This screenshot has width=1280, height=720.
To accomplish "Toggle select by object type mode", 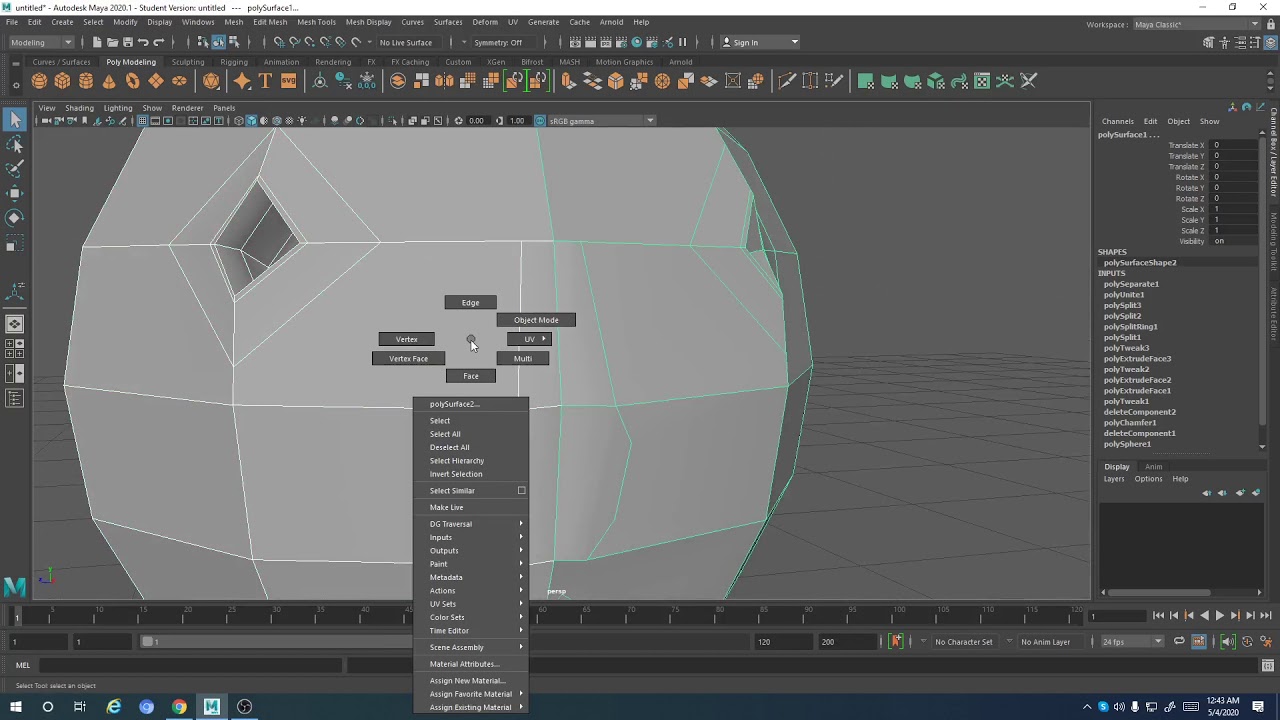I will (x=218, y=42).
